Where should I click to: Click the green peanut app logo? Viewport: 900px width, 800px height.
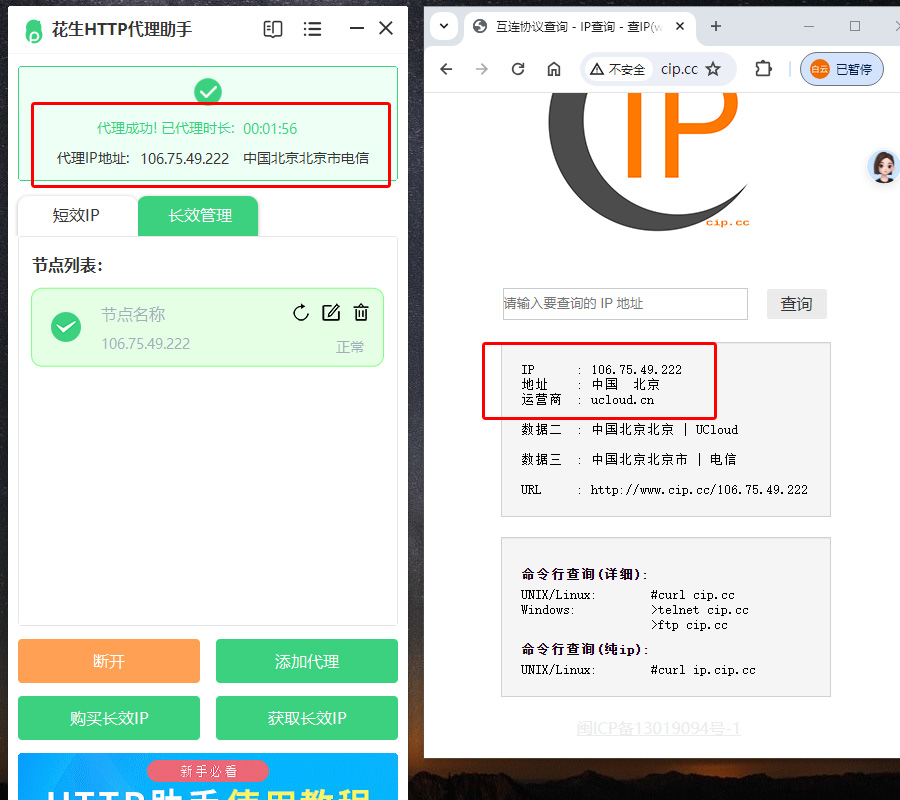click(x=34, y=31)
